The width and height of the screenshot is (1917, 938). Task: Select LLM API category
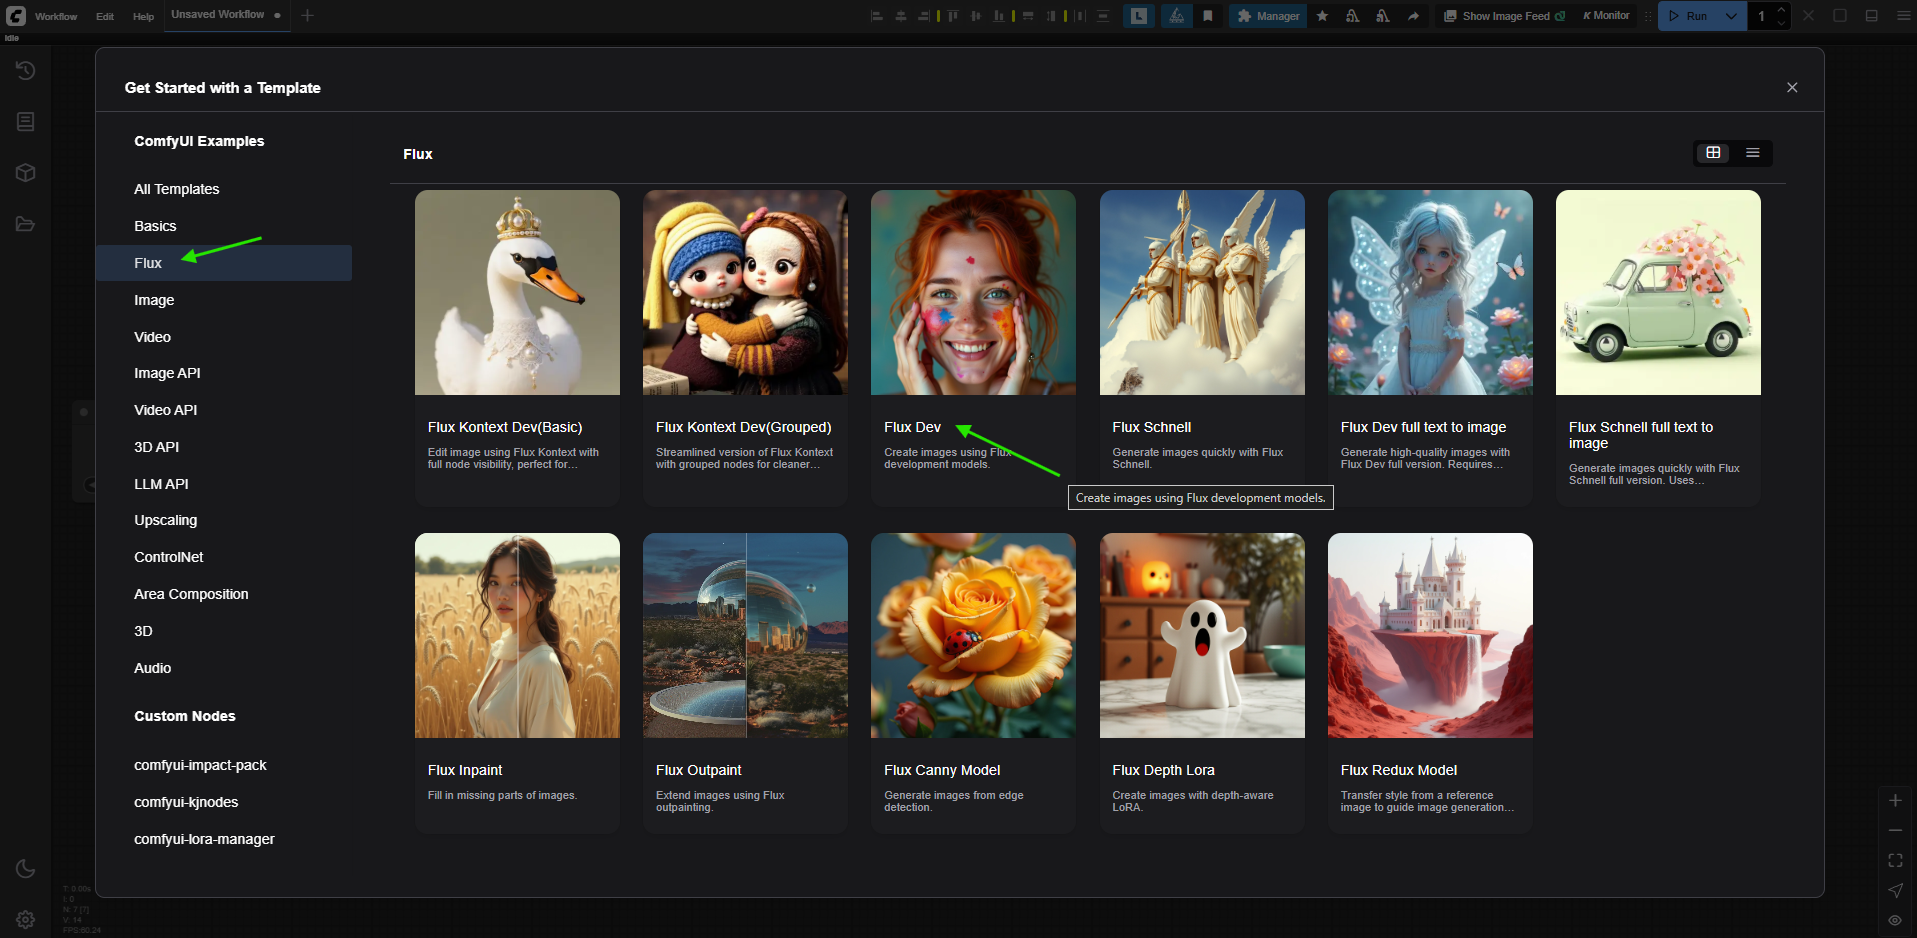click(x=224, y=484)
